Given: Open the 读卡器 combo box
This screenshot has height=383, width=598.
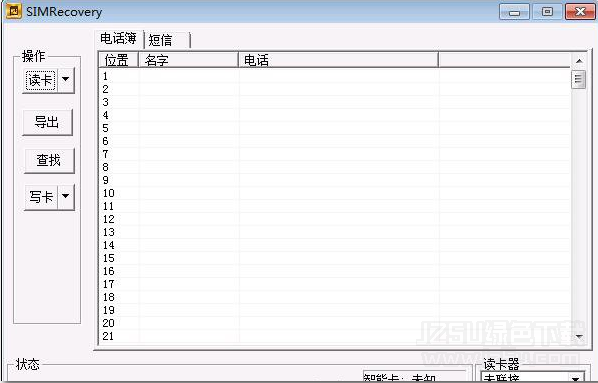Looking at the screenshot, I should click(x=532, y=377).
